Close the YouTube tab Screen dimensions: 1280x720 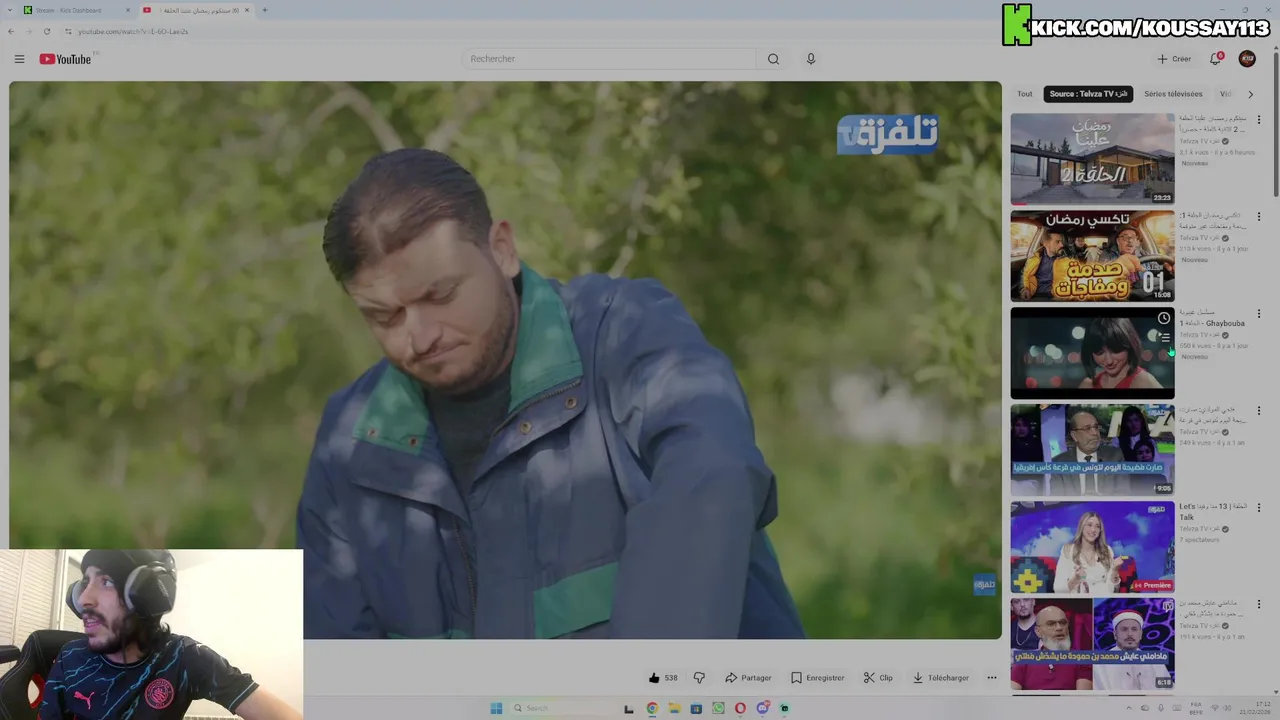(247, 10)
